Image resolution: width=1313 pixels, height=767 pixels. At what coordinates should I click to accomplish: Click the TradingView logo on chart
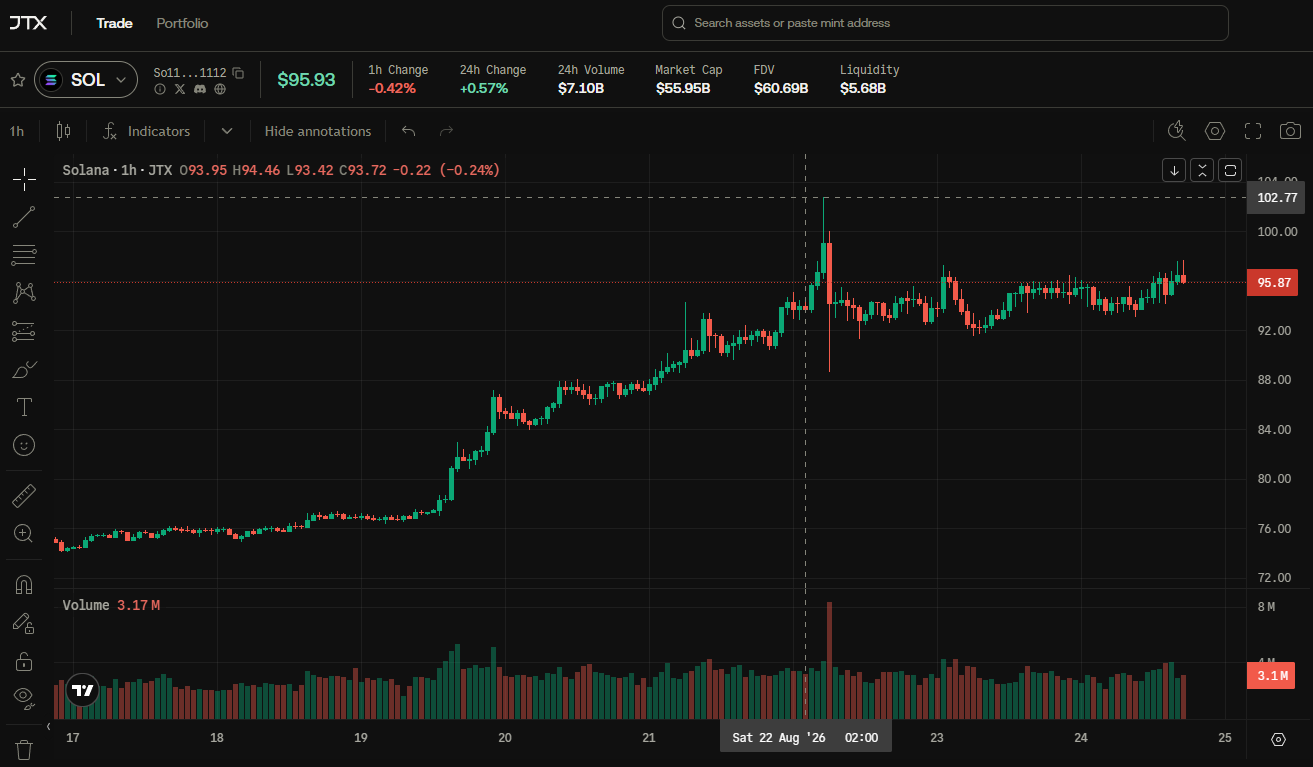pos(83,690)
